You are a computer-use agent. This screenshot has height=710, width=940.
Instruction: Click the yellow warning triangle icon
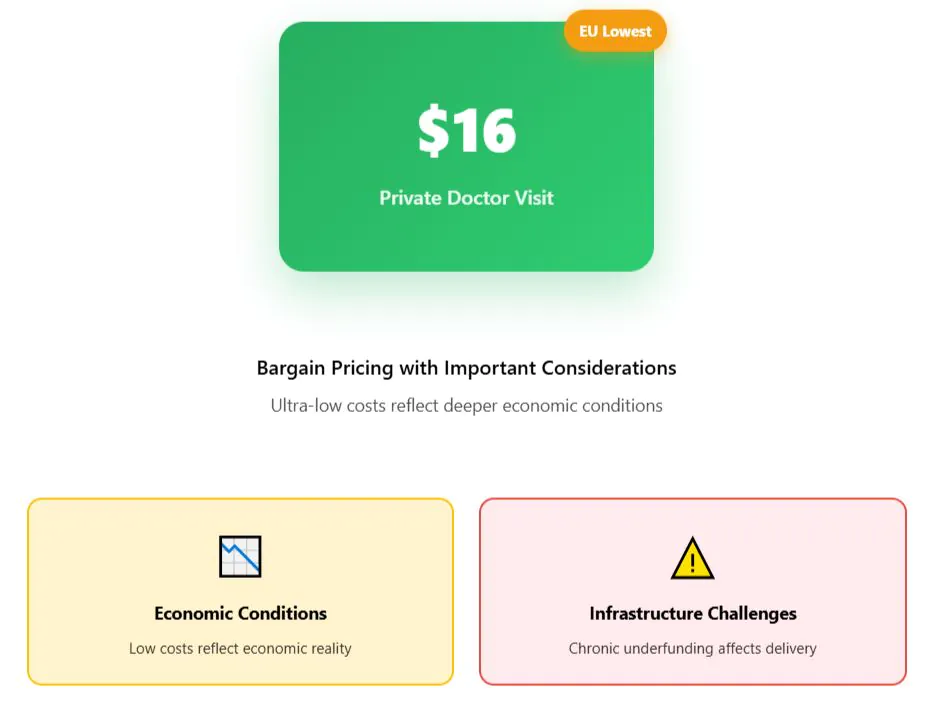(x=692, y=558)
